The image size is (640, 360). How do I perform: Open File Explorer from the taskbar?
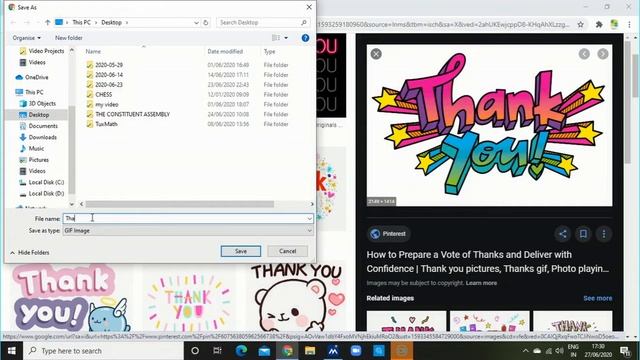coord(310,351)
